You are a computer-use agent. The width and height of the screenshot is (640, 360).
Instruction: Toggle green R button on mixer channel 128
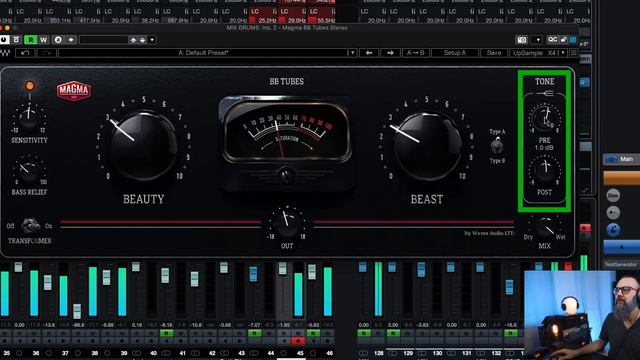(x=364, y=333)
